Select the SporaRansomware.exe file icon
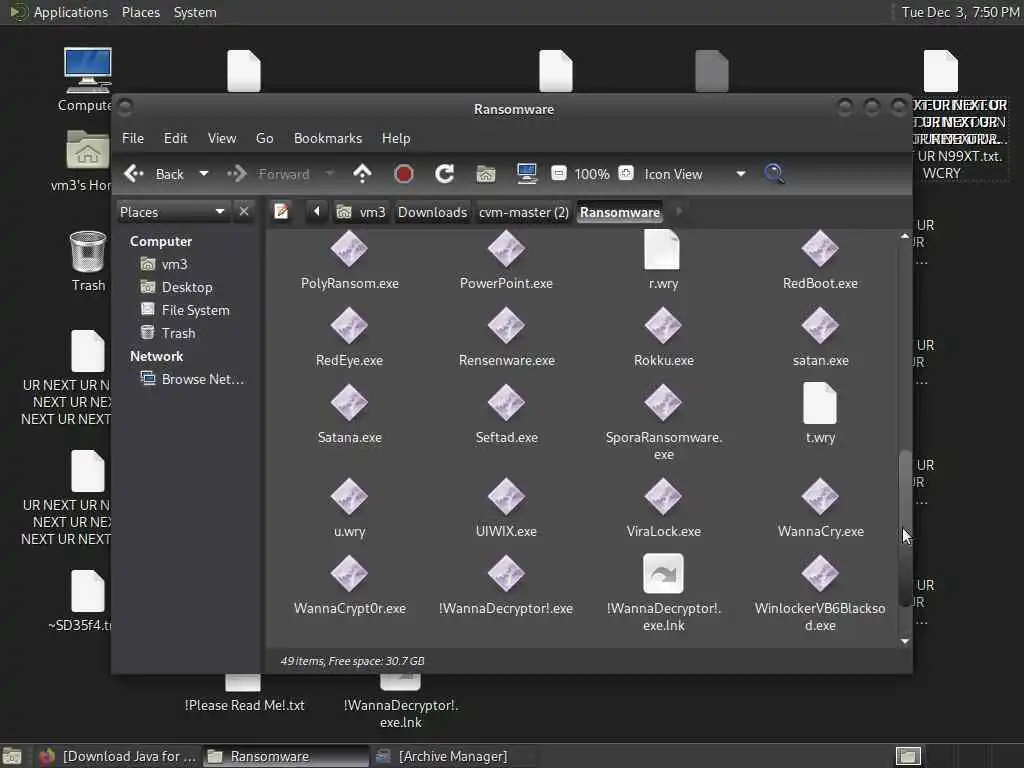 (664, 403)
